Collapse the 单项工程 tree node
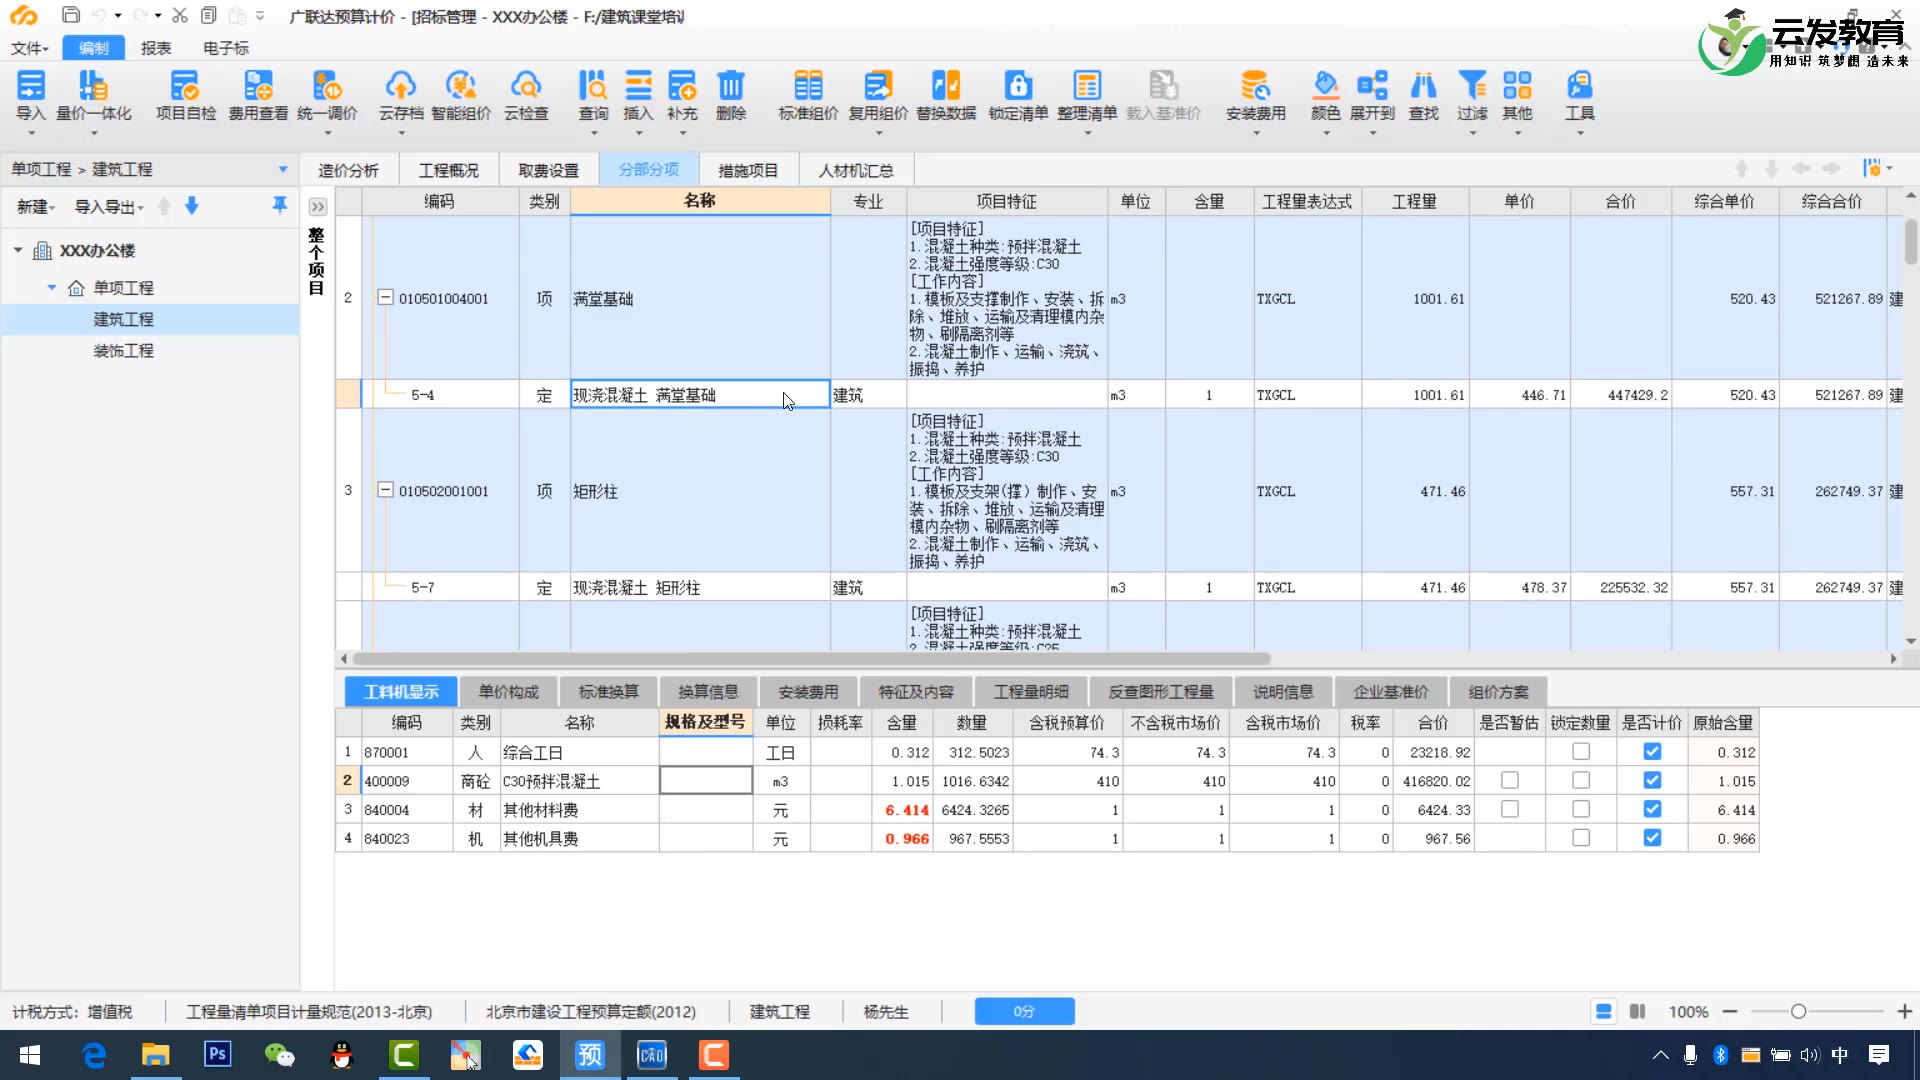This screenshot has width=1920, height=1080. (x=52, y=287)
